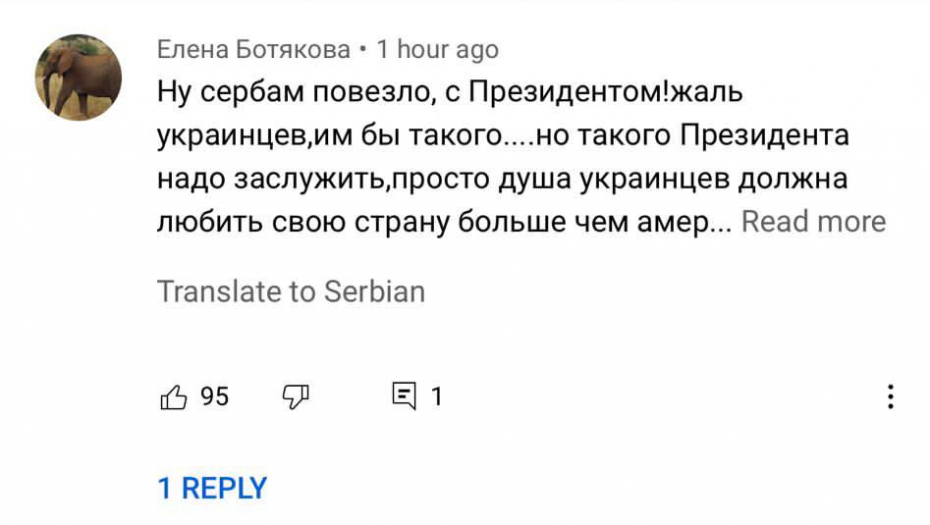Open the three-dot comment options menu
The image size is (930, 525).
click(x=889, y=397)
